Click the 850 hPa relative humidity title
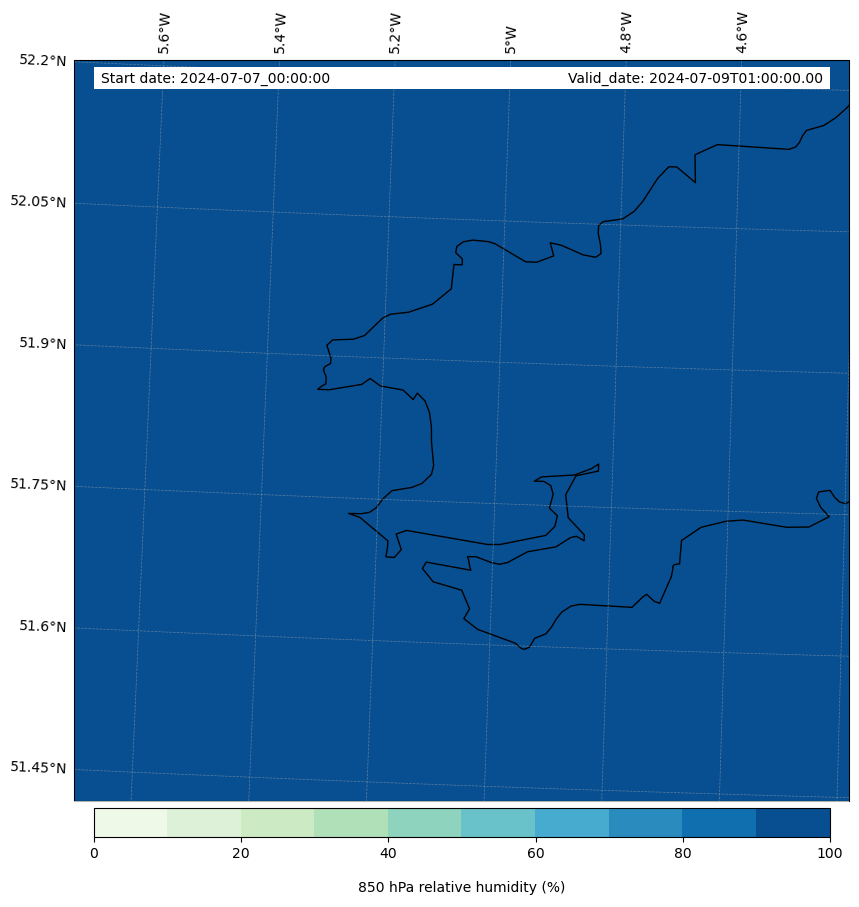Image resolution: width=859 pixels, height=907 pixels. 461,887
